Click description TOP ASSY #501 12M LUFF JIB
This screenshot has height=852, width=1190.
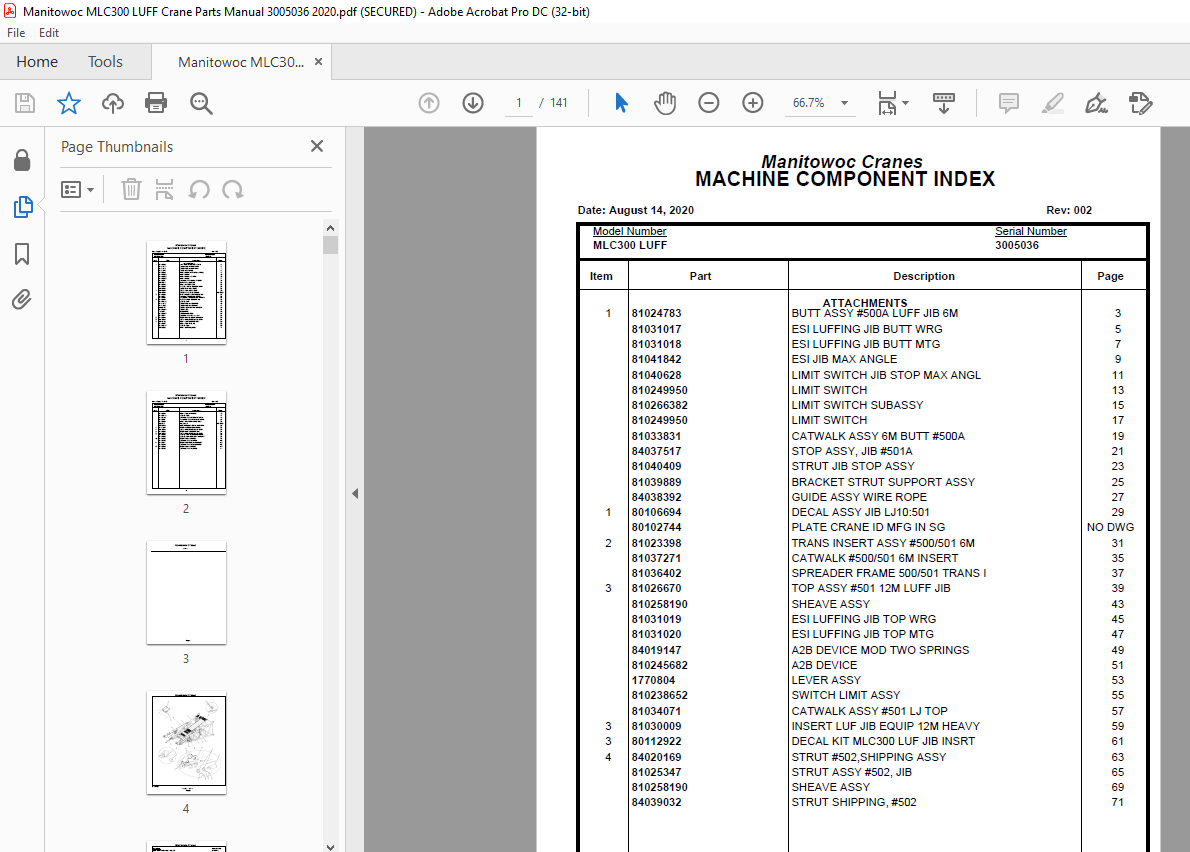(x=870, y=588)
